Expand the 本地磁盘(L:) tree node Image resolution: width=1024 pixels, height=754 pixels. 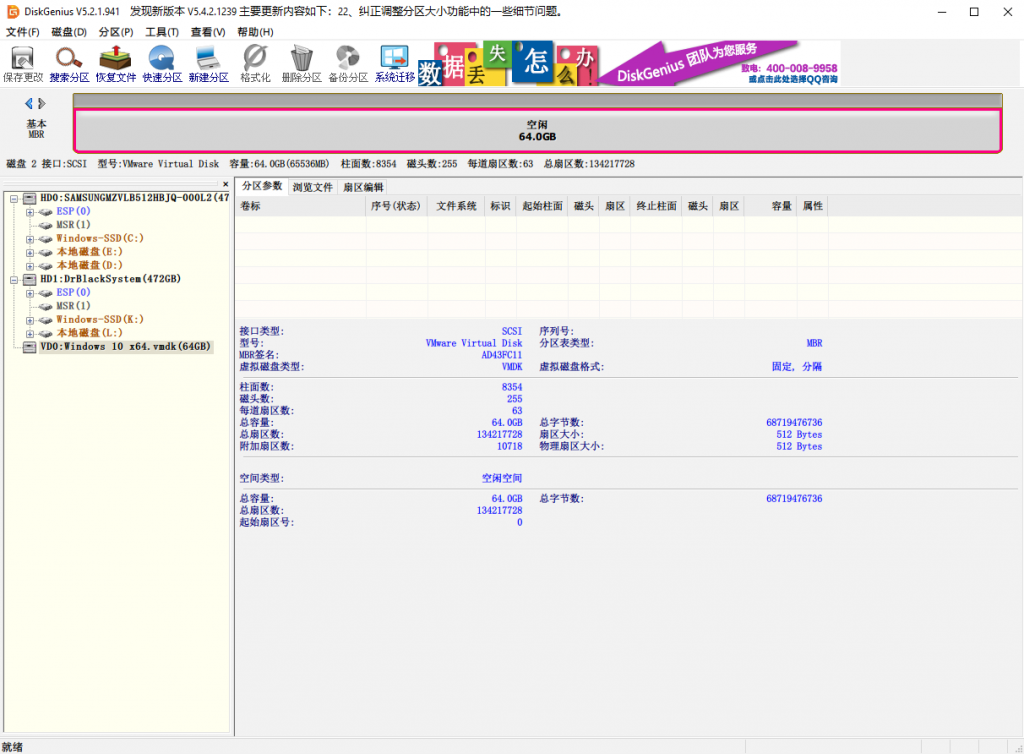29,334
